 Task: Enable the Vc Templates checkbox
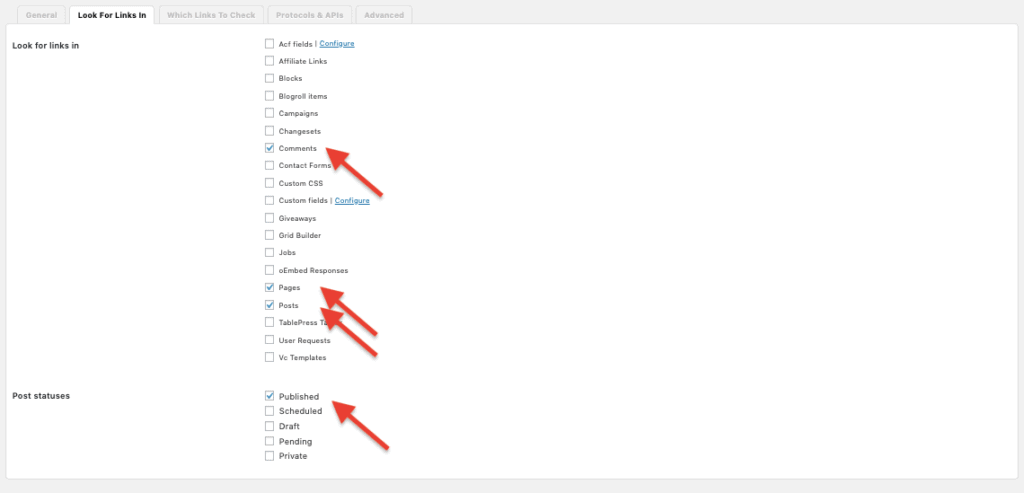(x=270, y=357)
